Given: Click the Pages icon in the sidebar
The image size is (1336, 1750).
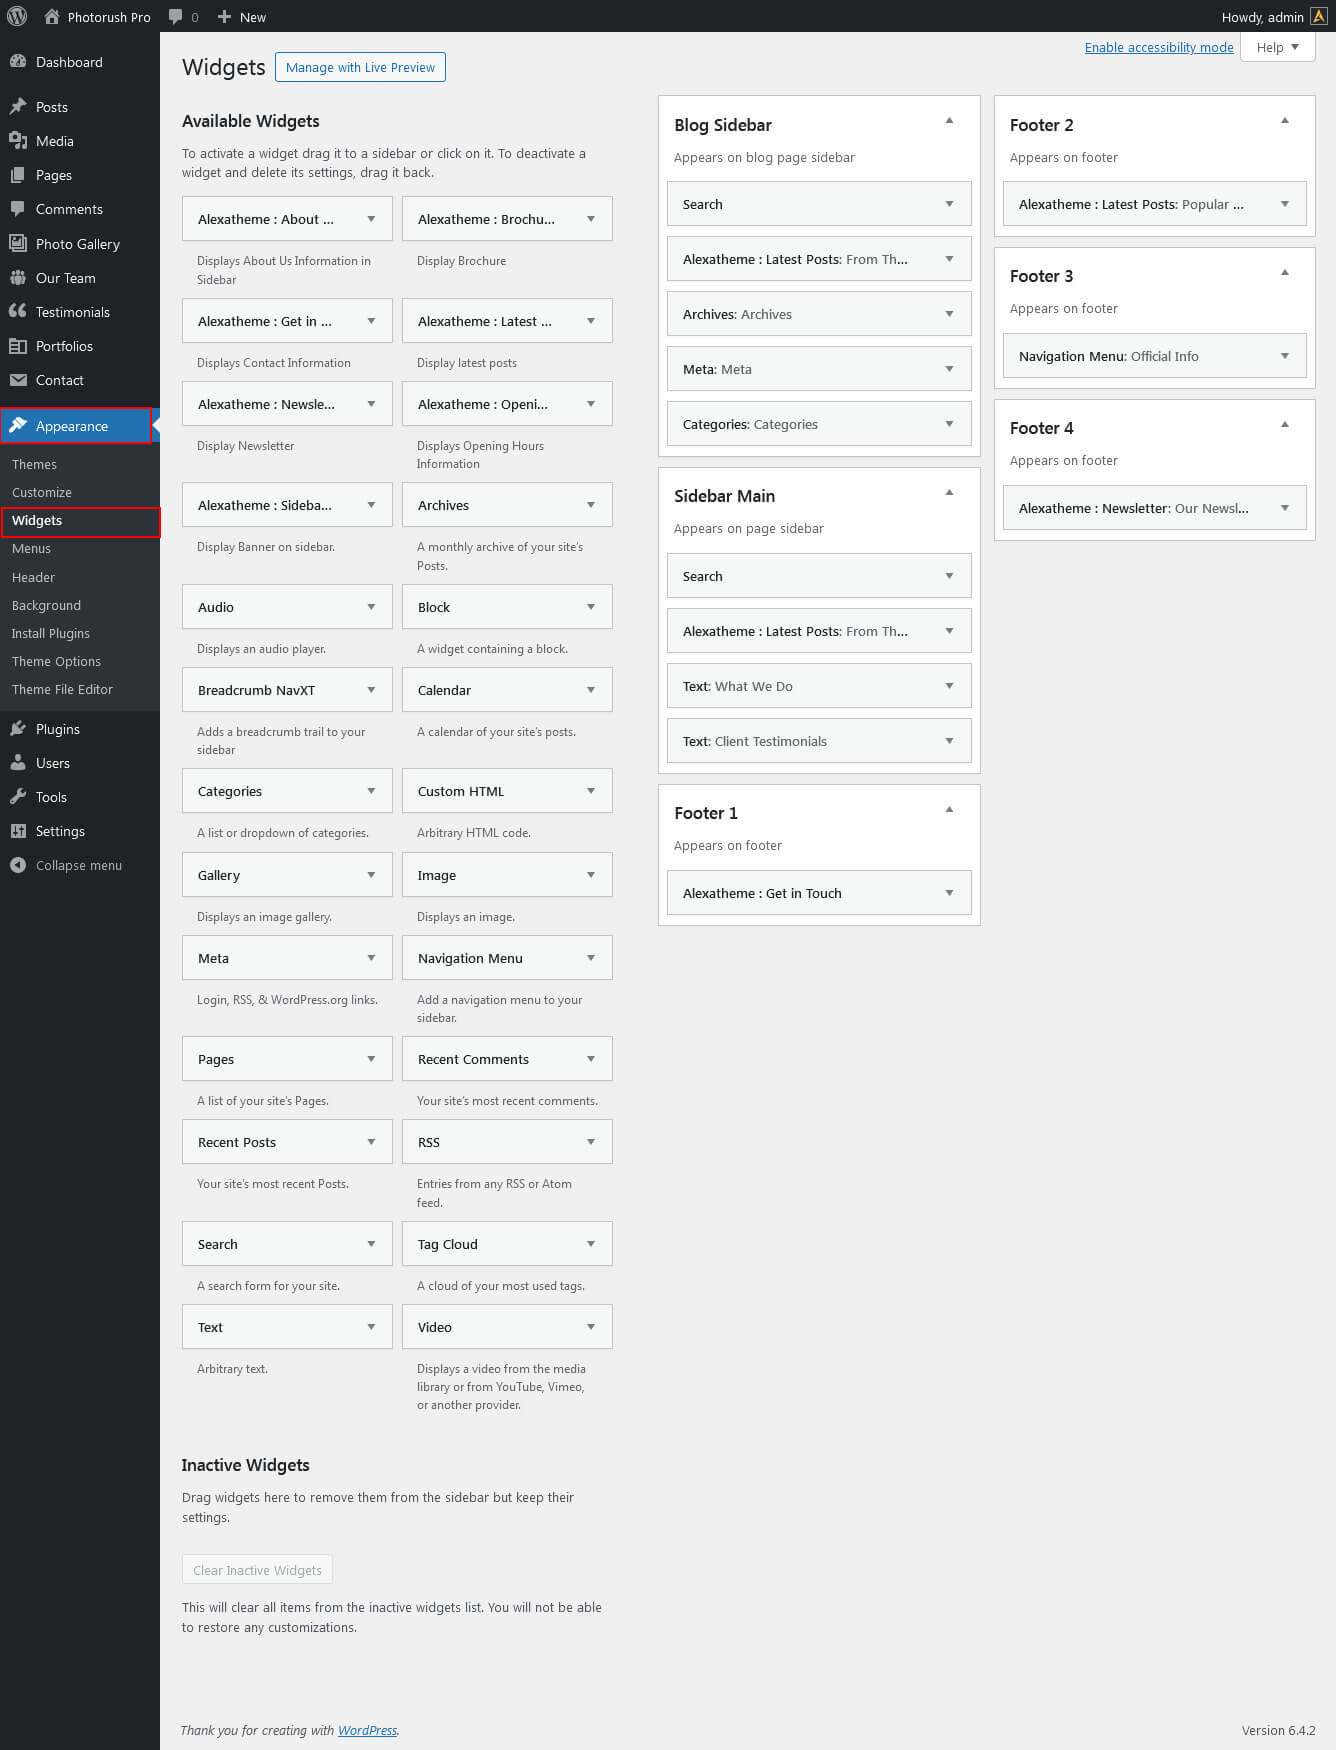Looking at the screenshot, I should click(18, 174).
